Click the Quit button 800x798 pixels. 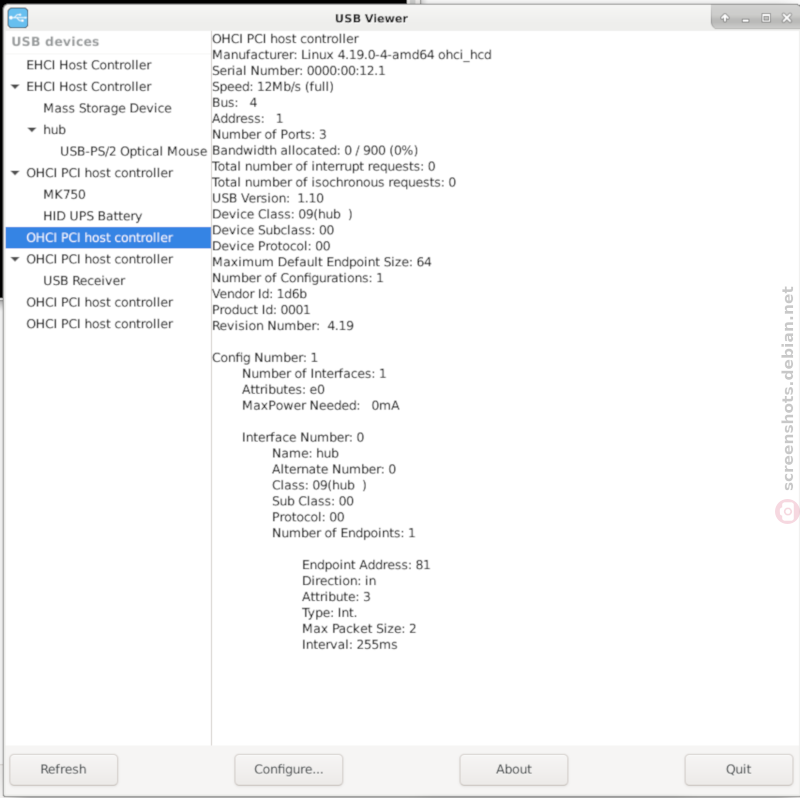pyautogui.click(x=738, y=769)
